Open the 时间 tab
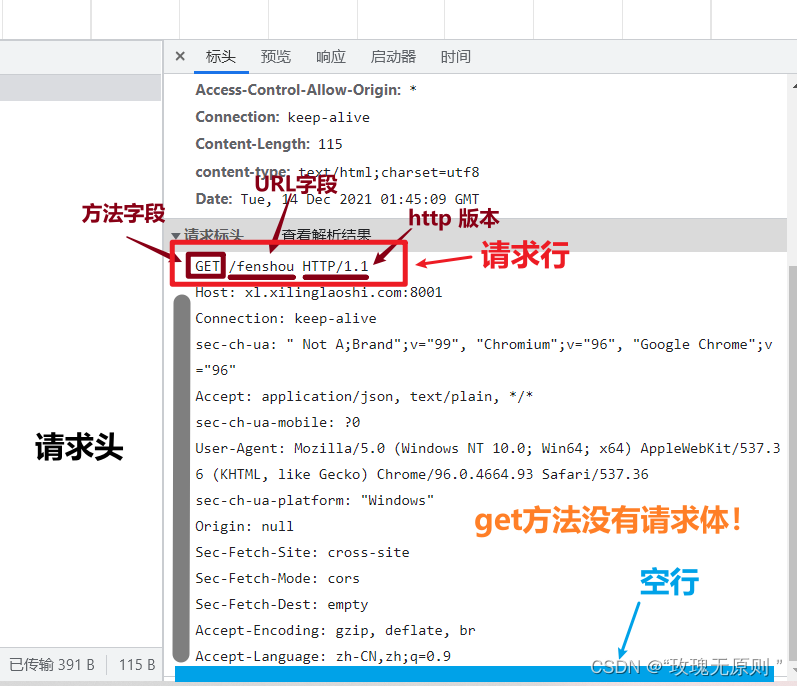 (455, 56)
